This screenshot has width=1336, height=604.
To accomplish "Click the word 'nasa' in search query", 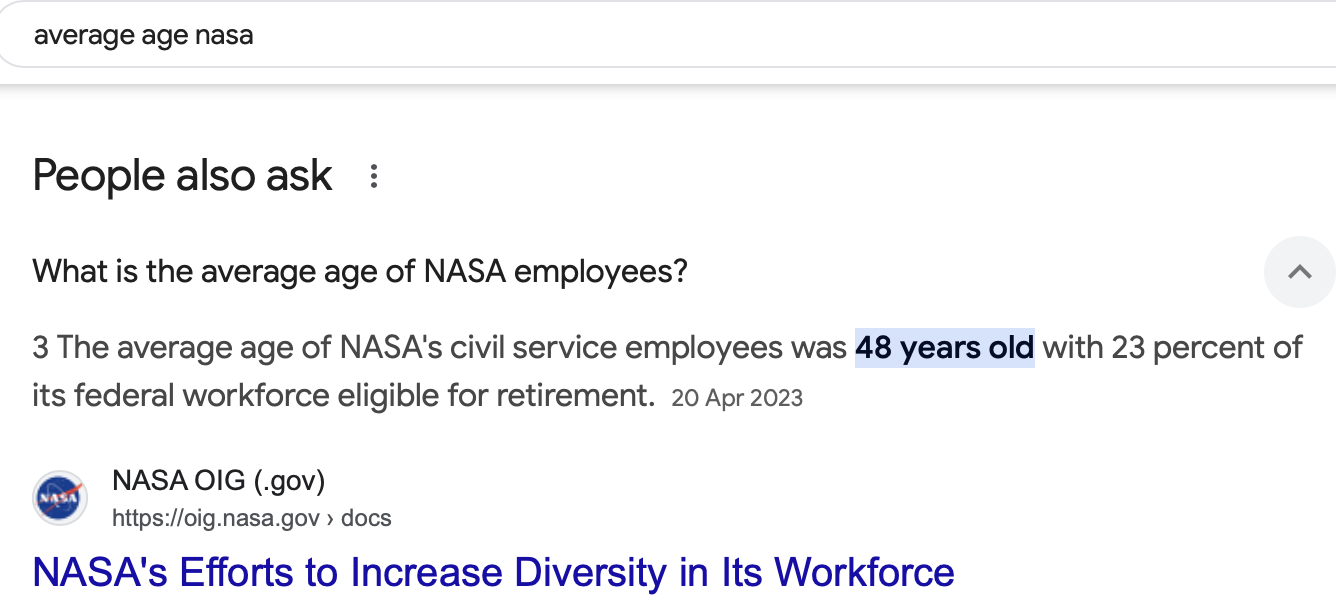I will [x=224, y=36].
